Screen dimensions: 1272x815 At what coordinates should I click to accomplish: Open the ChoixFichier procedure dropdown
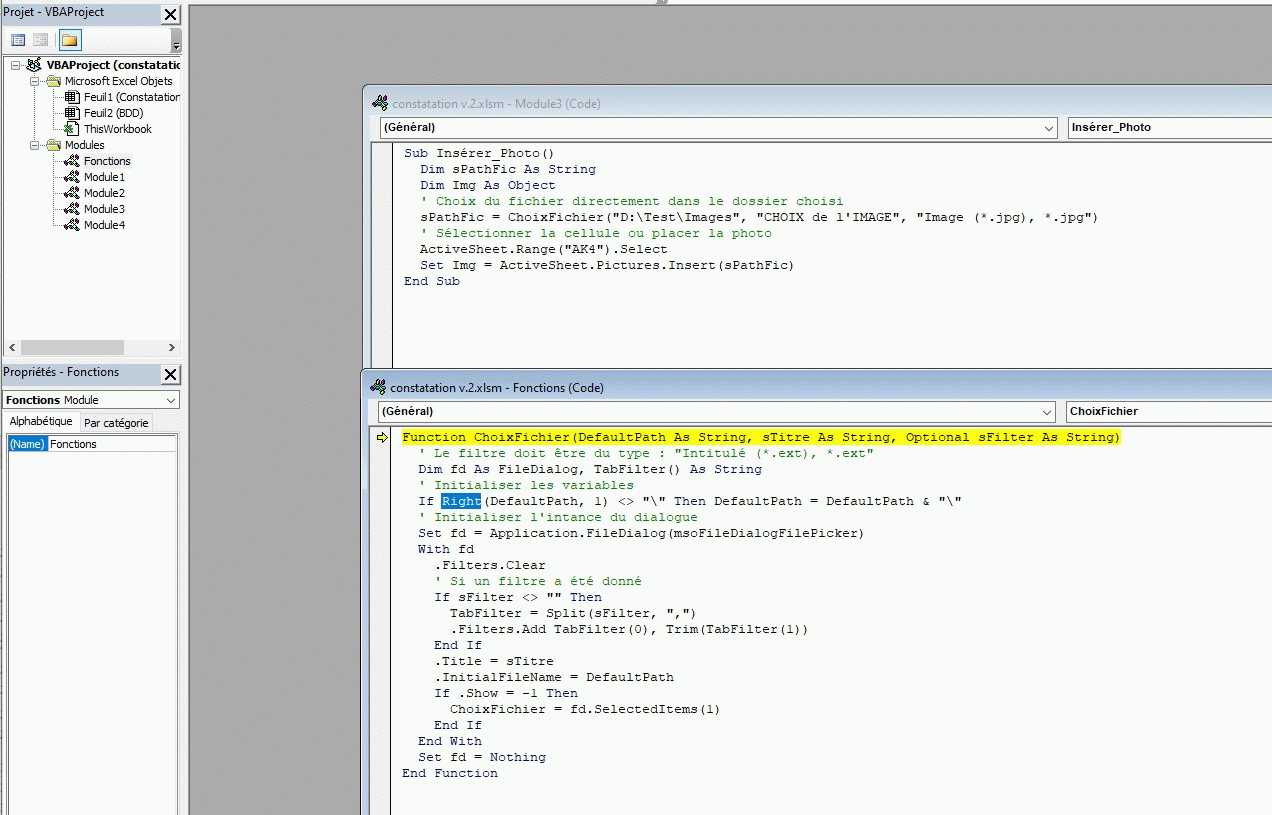point(1168,412)
